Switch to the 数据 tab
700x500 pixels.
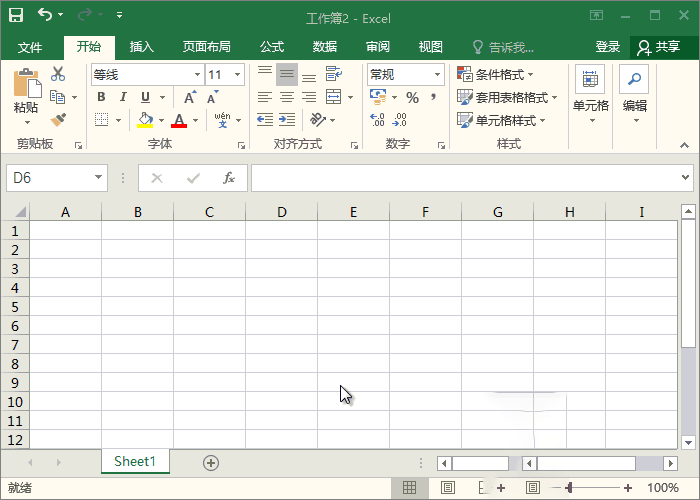pos(325,47)
